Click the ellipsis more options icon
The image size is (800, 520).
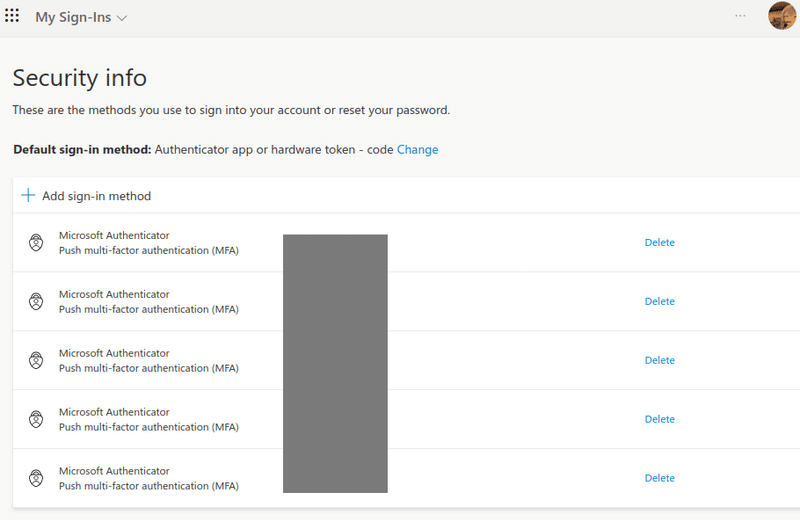(x=740, y=16)
